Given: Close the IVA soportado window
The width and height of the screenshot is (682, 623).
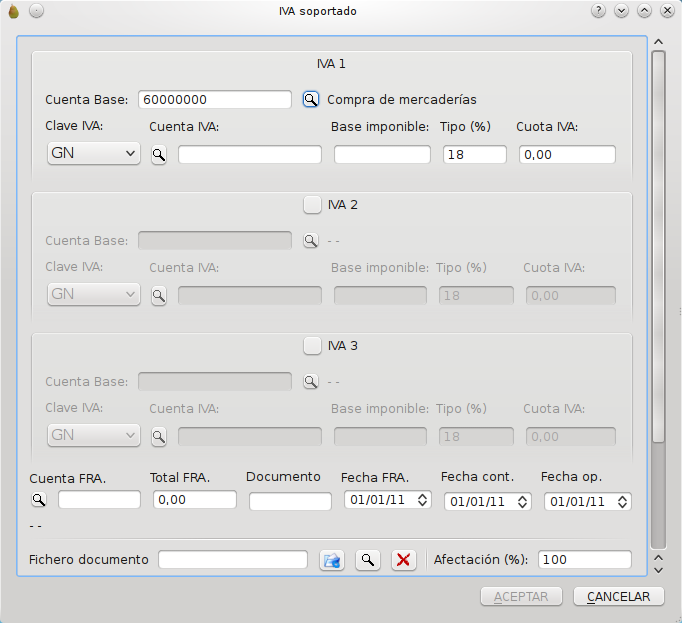Looking at the screenshot, I should pyautogui.click(x=667, y=10).
